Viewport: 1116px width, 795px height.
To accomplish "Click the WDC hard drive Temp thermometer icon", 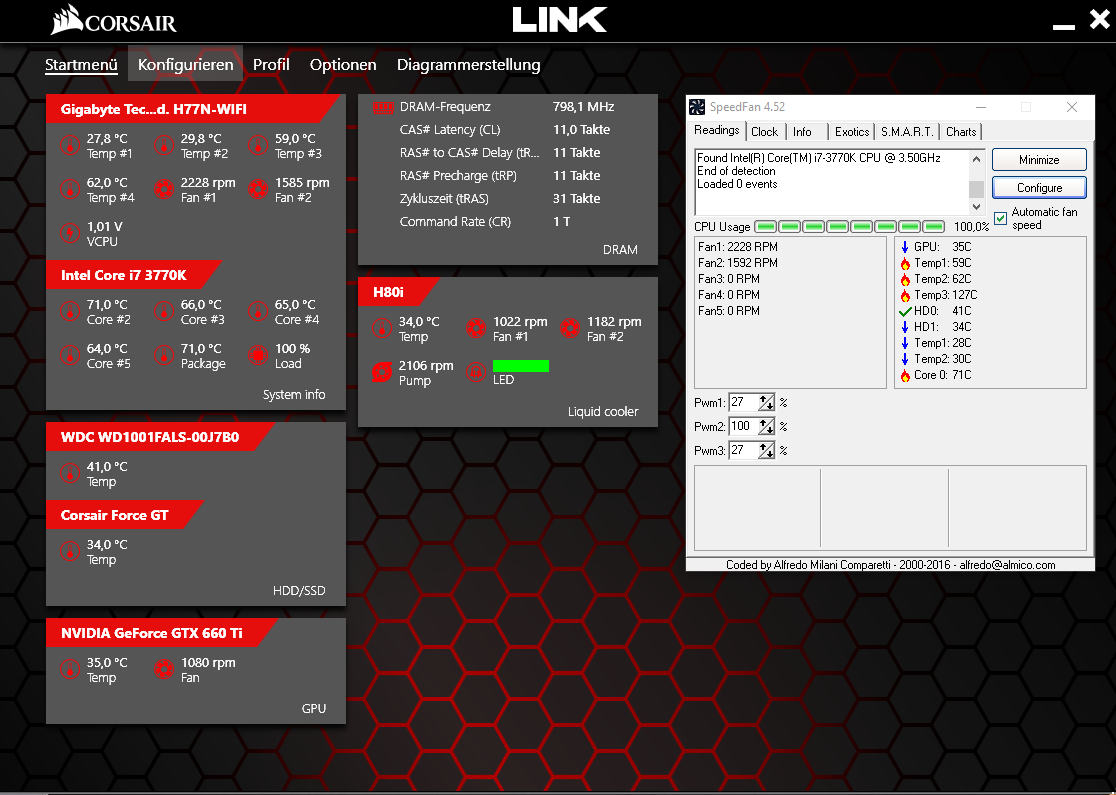I will (x=70, y=474).
